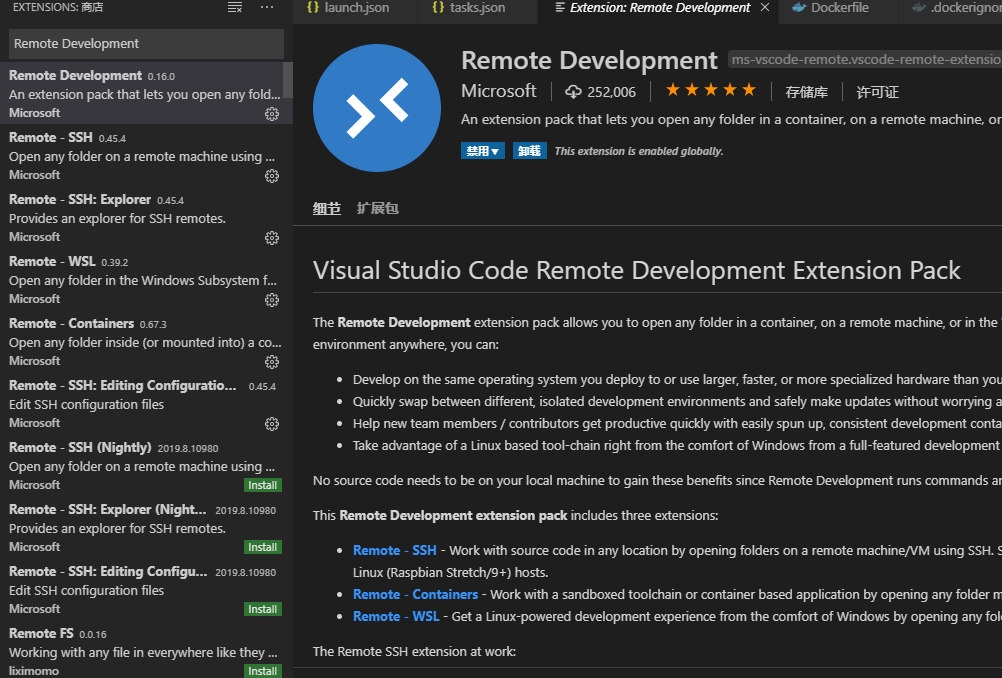
Task: Install the Remote FS extension
Action: (x=263, y=670)
